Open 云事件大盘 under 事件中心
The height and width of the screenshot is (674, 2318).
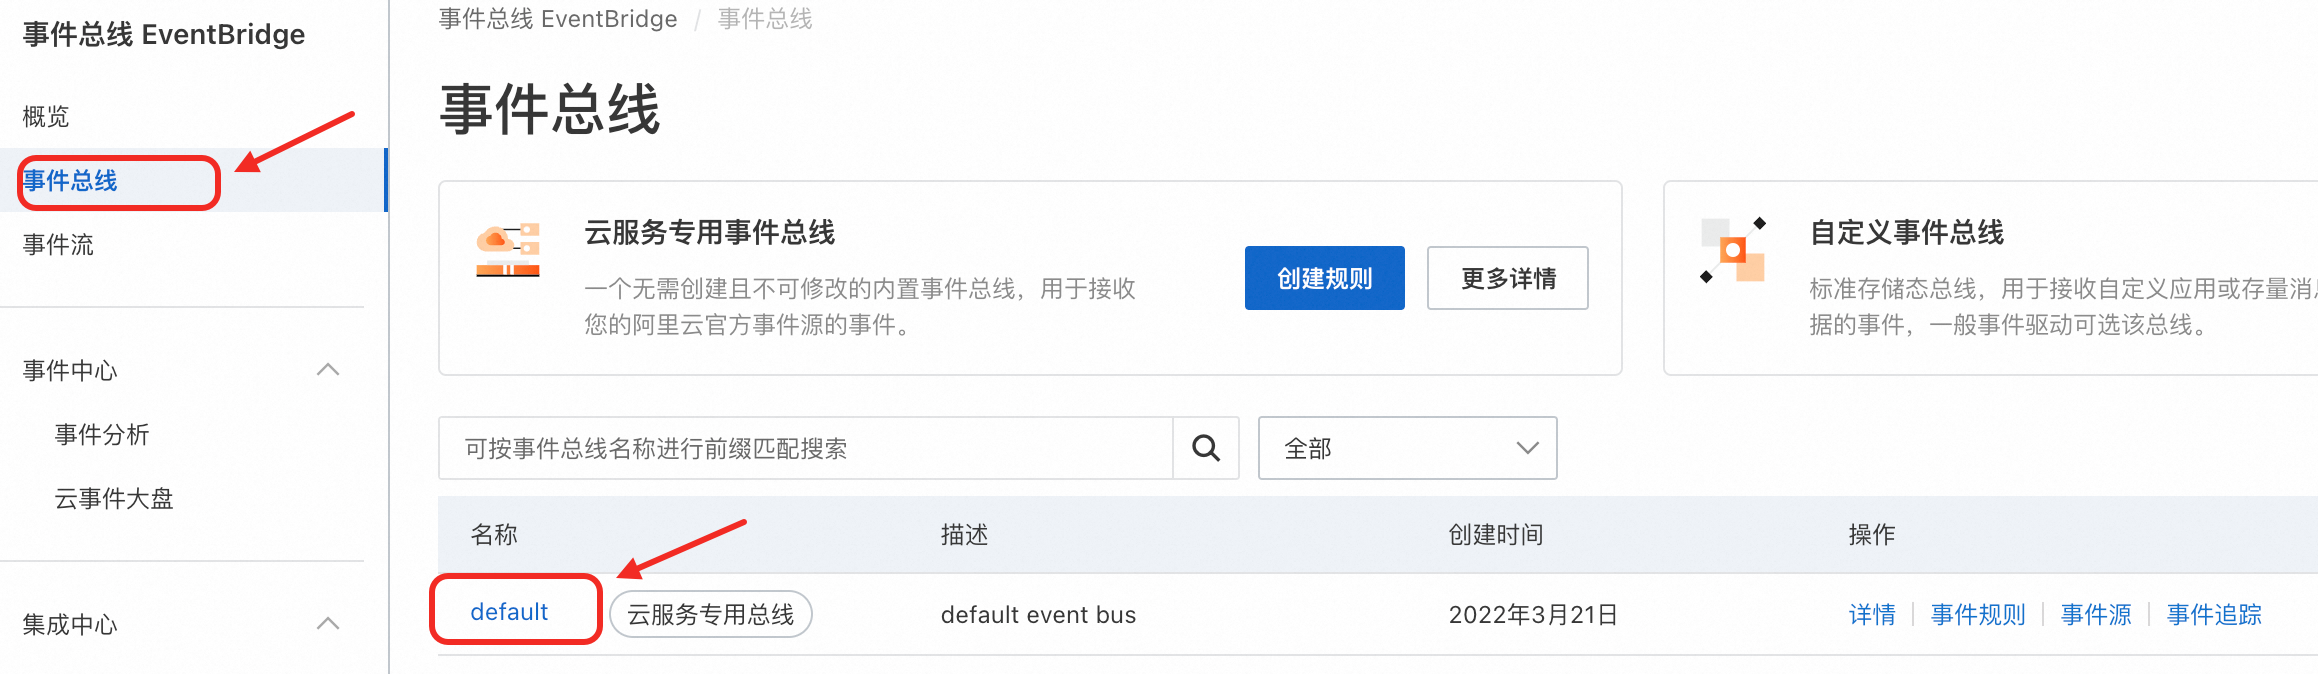point(114,499)
